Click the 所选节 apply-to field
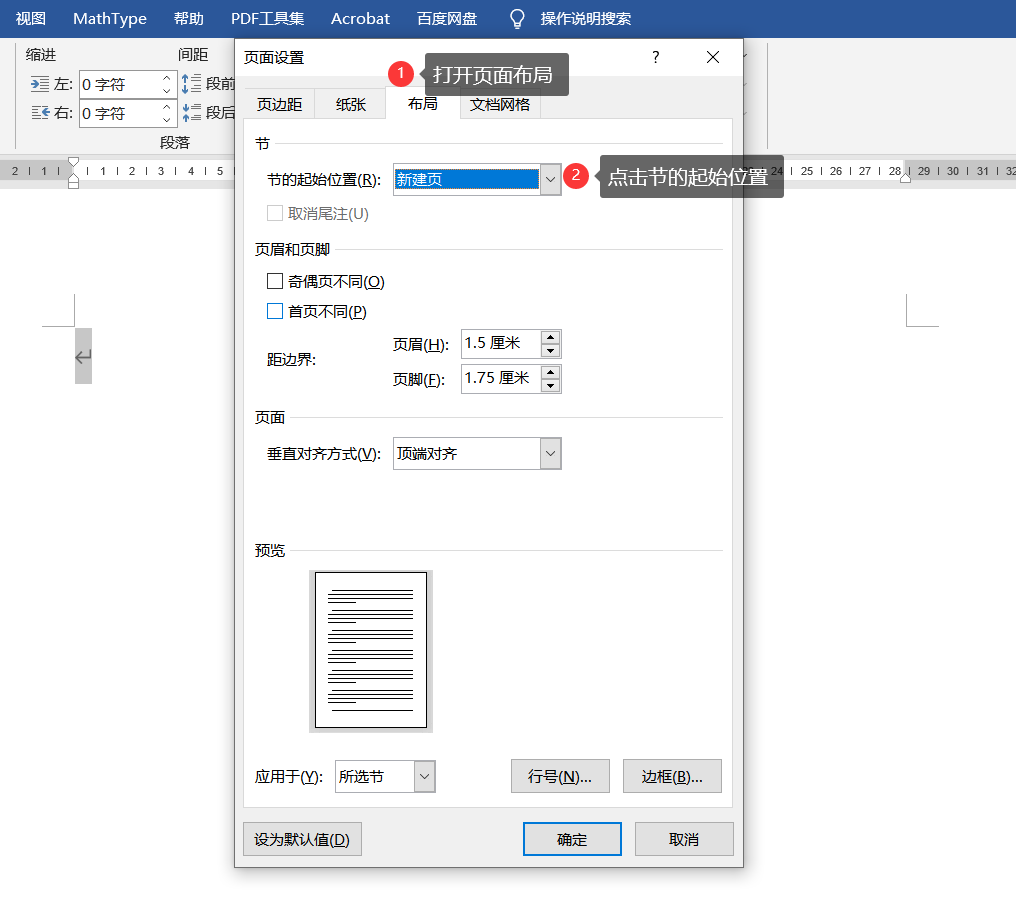The height and width of the screenshot is (908, 1016). 375,776
